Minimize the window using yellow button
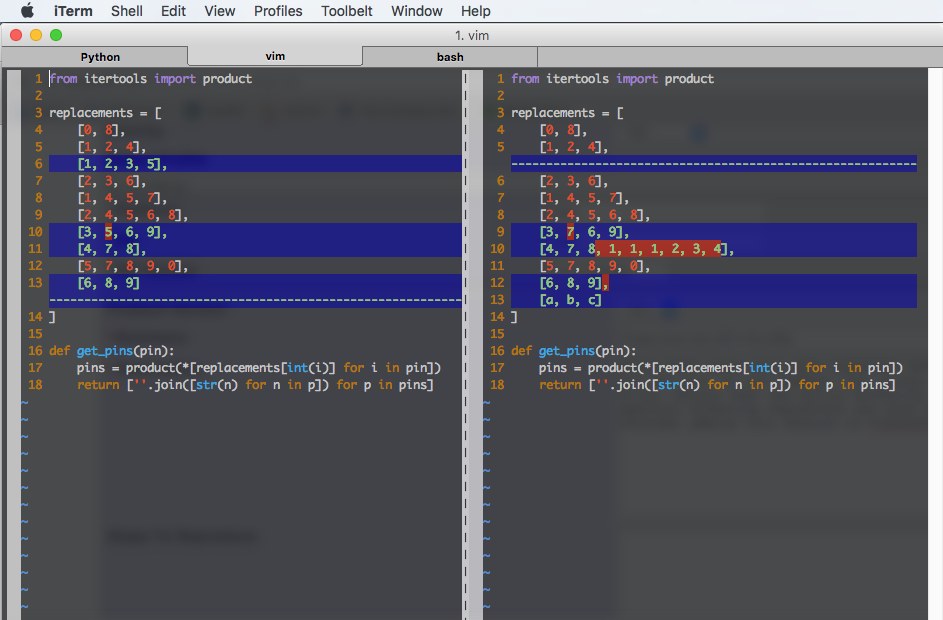This screenshot has width=943, height=620. click(36, 35)
